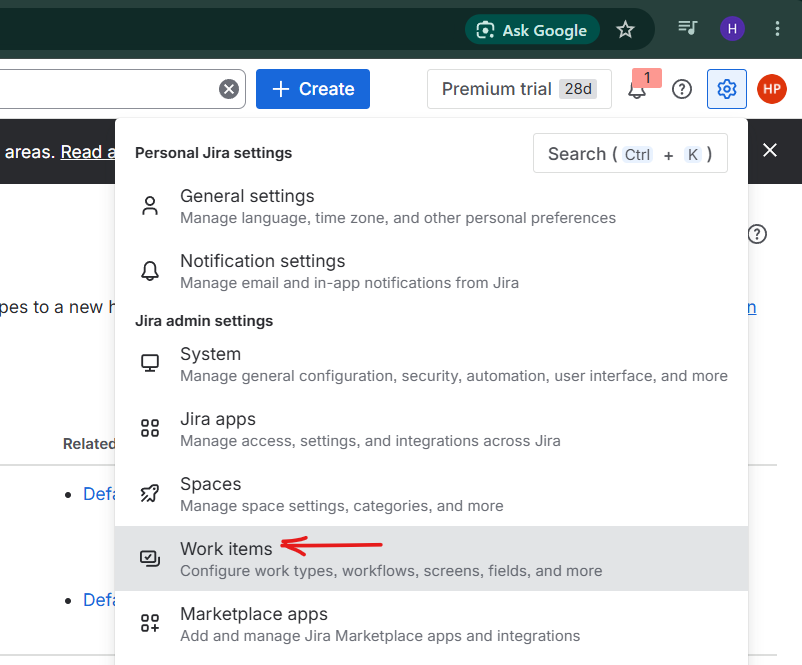
Task: Open the Chrome media controls icon
Action: (688, 28)
